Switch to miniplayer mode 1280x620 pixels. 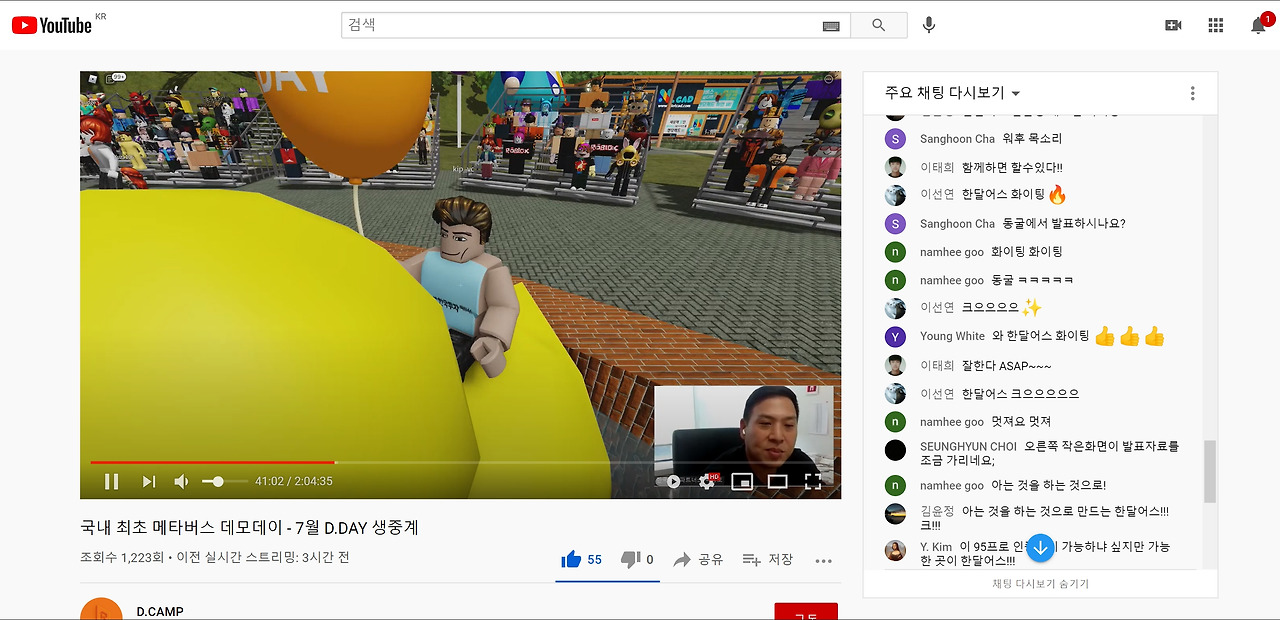742,481
